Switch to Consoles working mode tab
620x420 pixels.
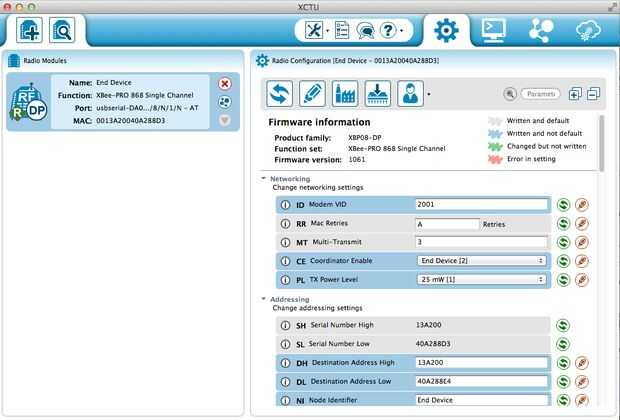pos(493,30)
